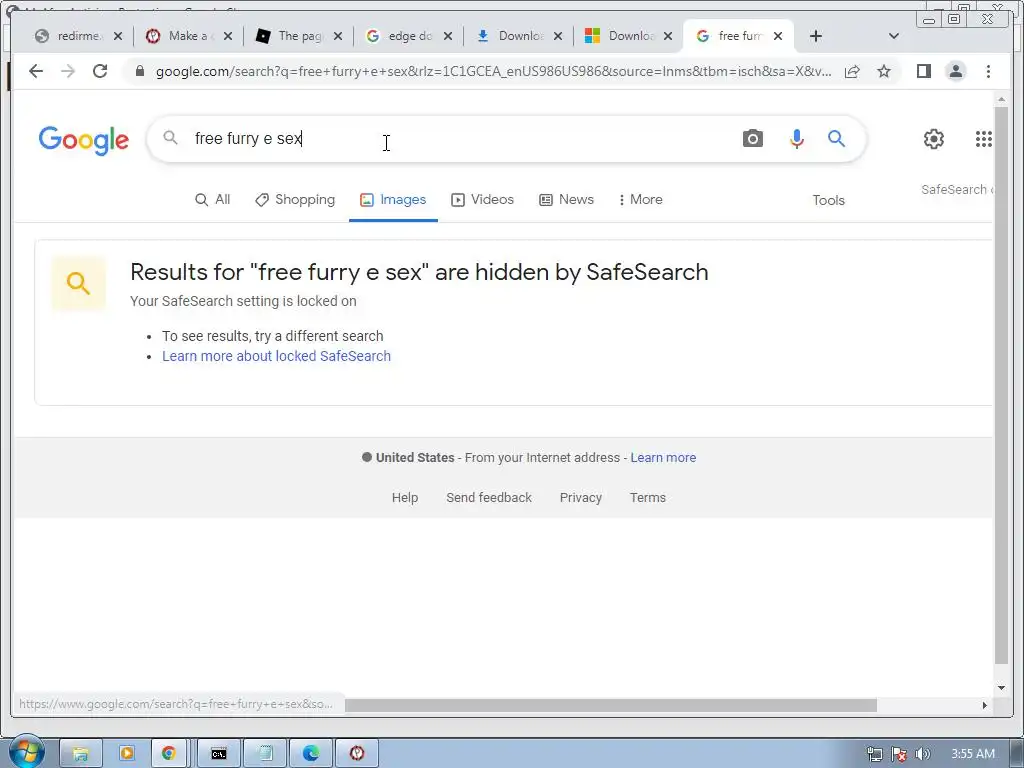Viewport: 1024px width, 768px height.
Task: Click Send feedback in the footer
Action: (489, 498)
